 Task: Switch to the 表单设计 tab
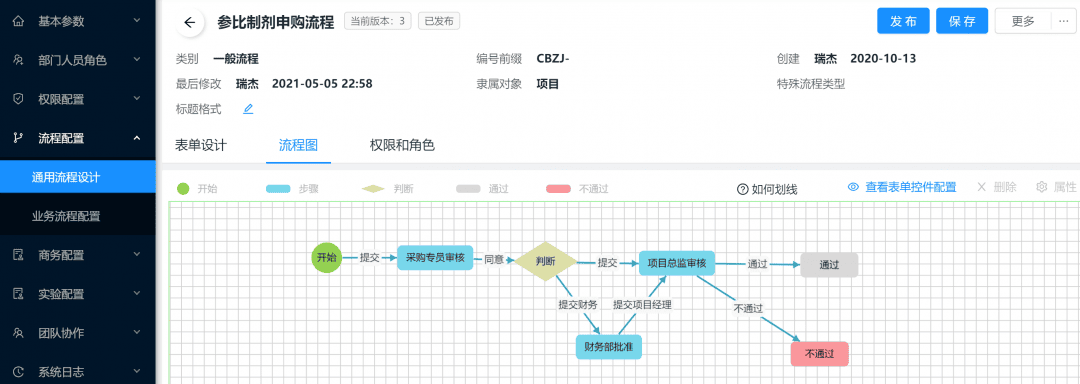(x=201, y=146)
